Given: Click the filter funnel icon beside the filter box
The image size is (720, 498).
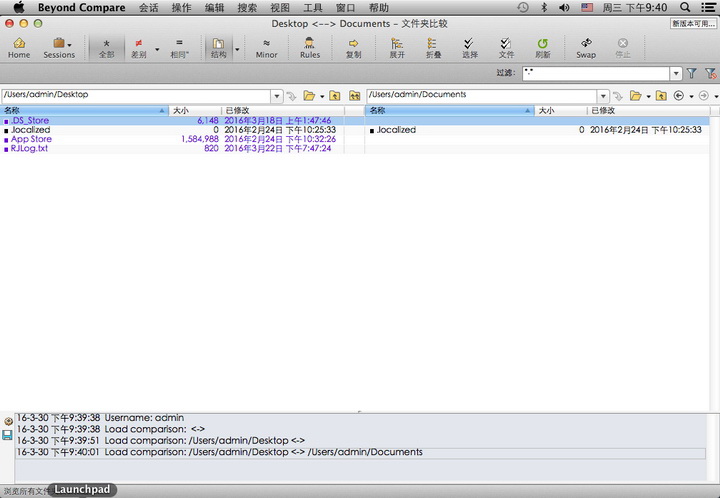Looking at the screenshot, I should pyautogui.click(x=691, y=74).
